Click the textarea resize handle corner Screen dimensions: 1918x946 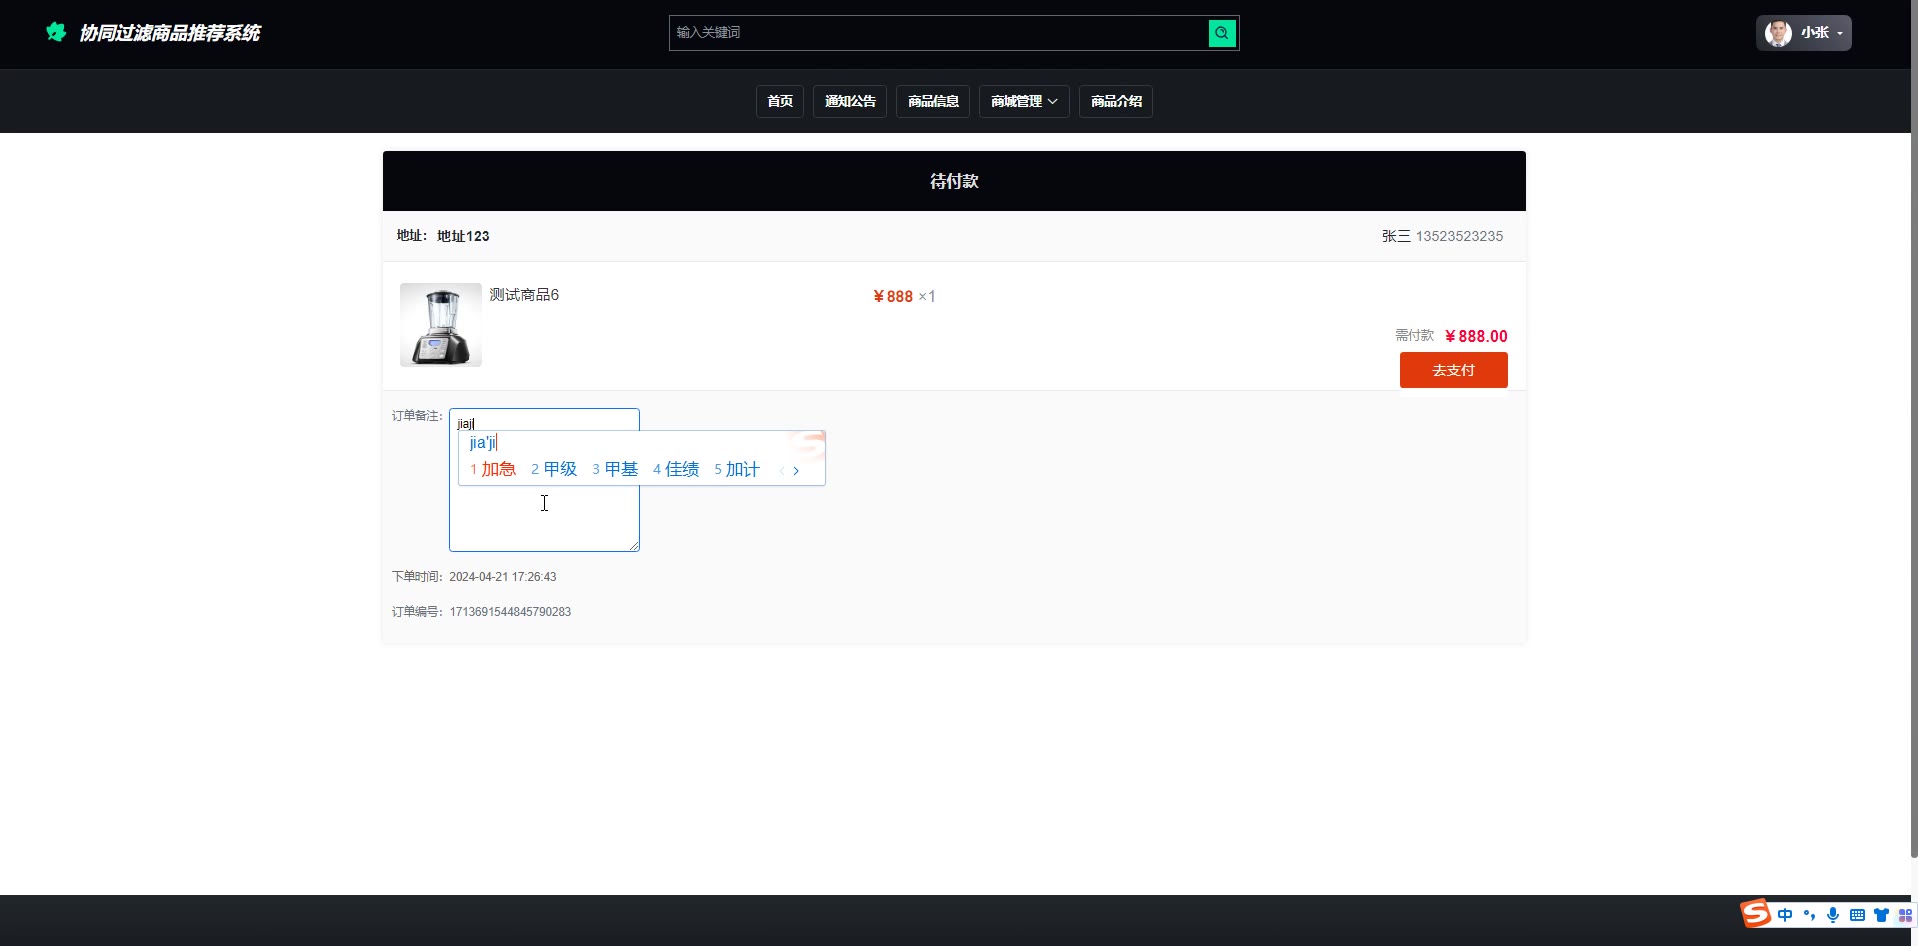(x=634, y=546)
